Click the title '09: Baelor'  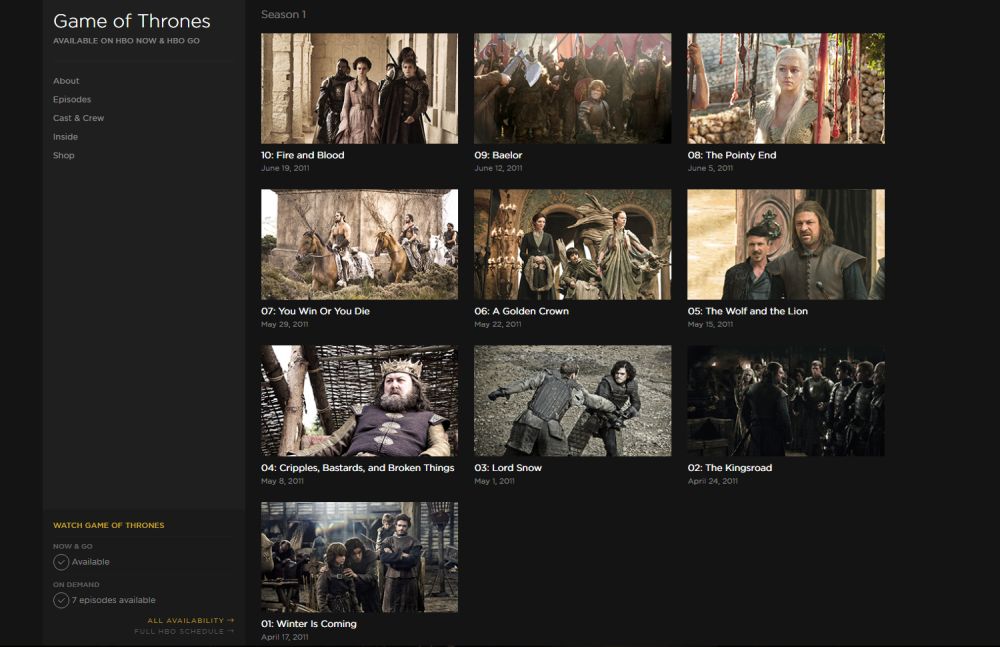coord(498,155)
